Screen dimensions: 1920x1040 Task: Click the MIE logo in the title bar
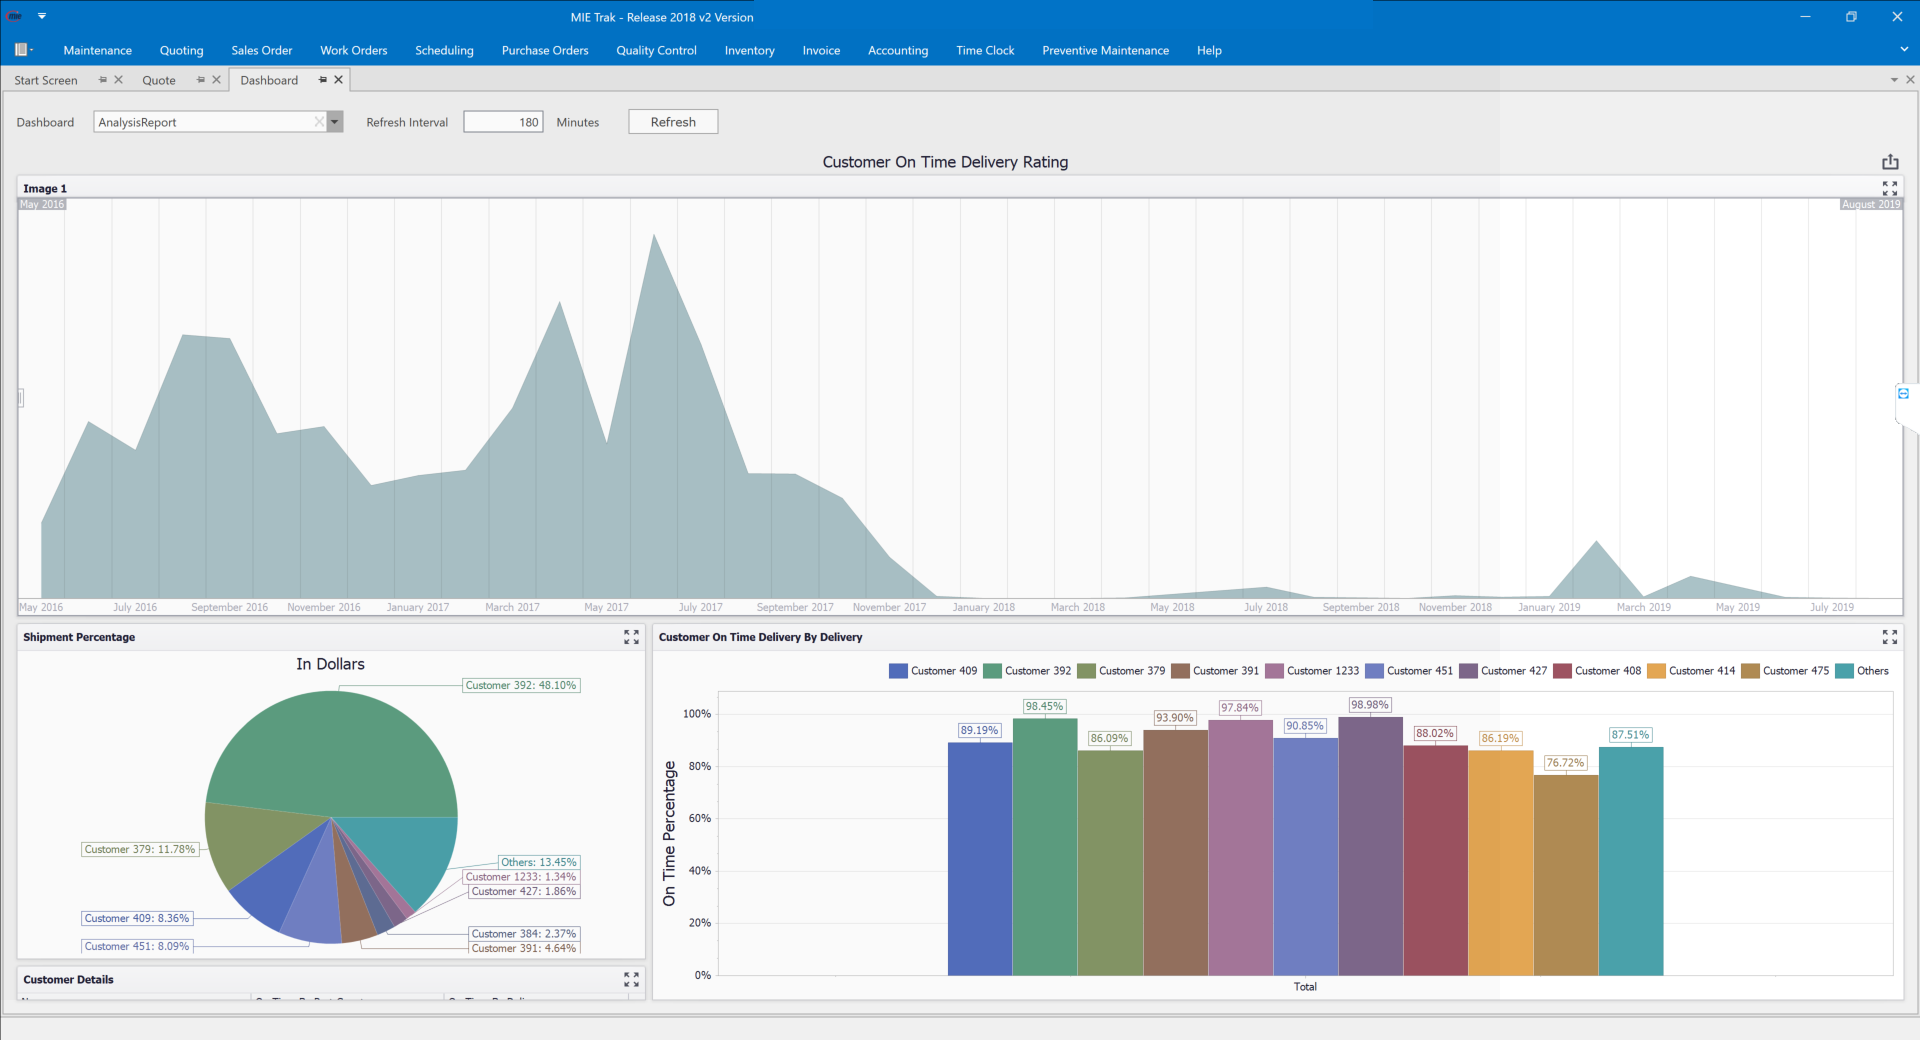(x=13, y=16)
